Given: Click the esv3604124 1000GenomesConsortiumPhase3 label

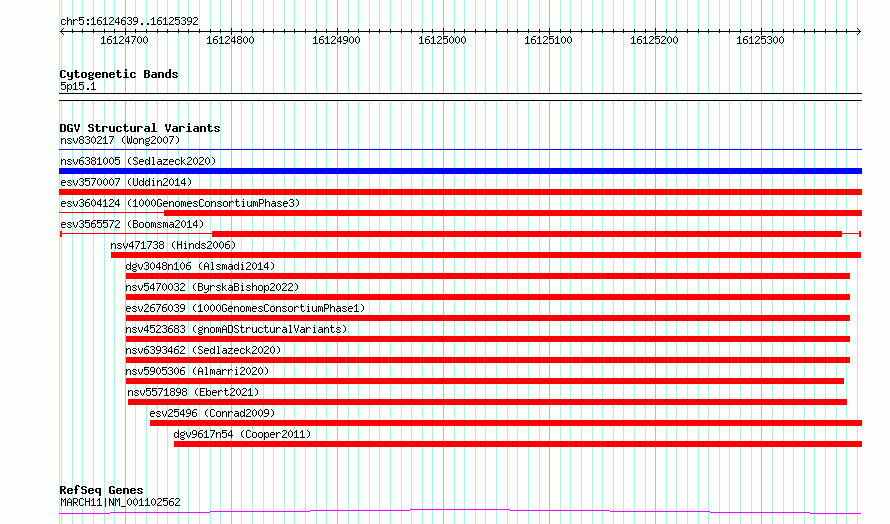Looking at the screenshot, I should 180,203.
